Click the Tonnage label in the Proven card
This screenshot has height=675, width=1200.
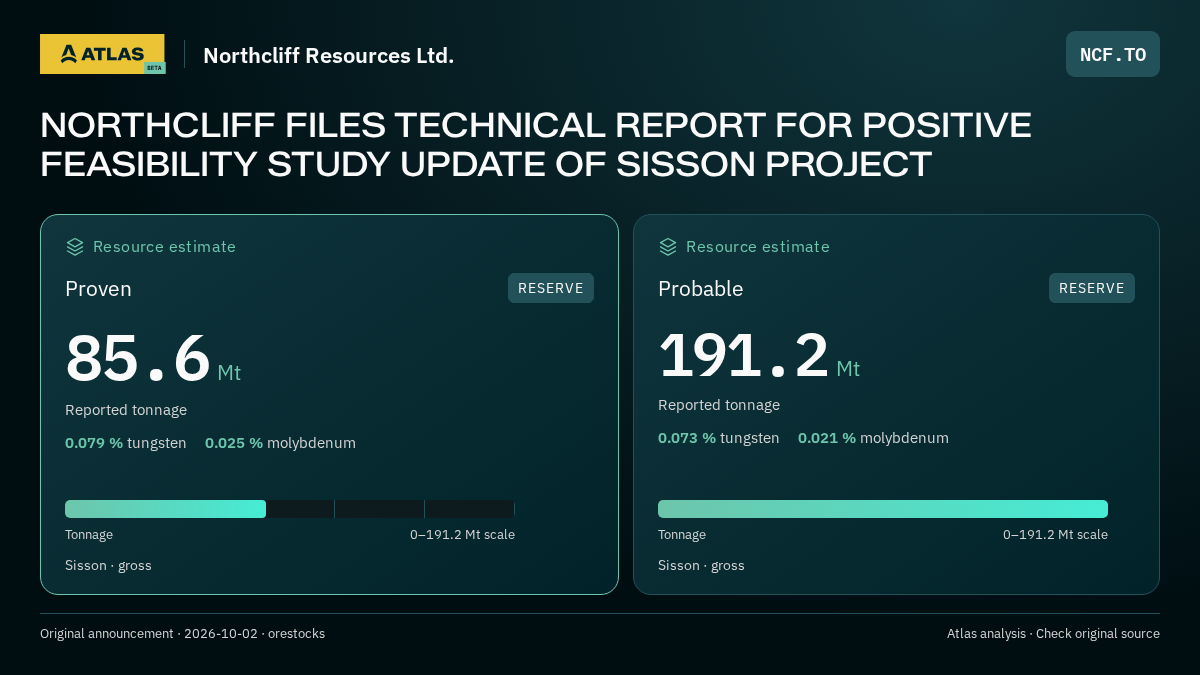click(89, 535)
